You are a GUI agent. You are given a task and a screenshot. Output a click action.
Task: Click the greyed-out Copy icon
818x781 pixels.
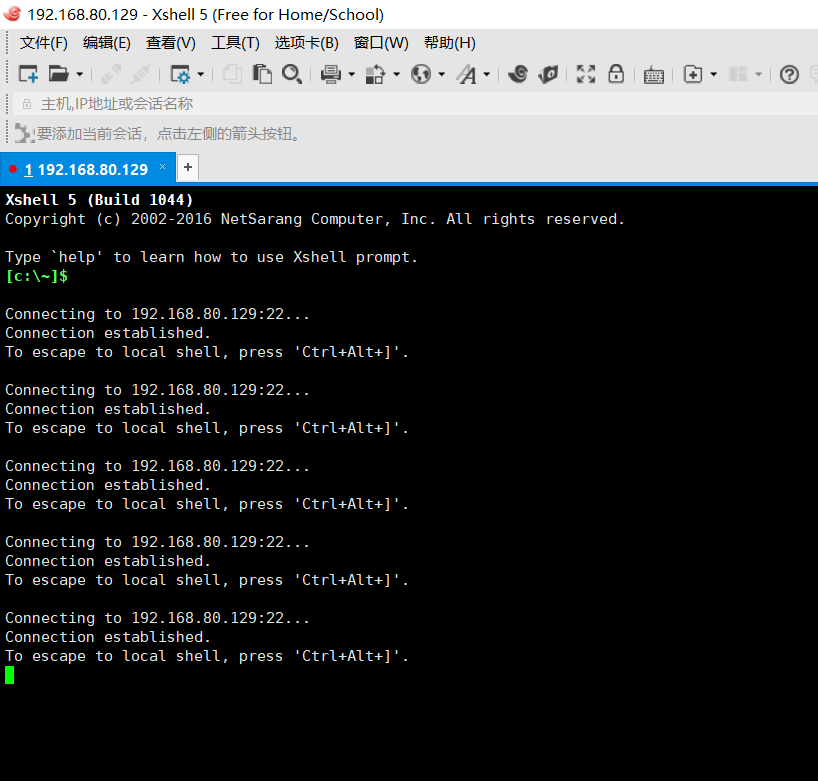pyautogui.click(x=232, y=74)
